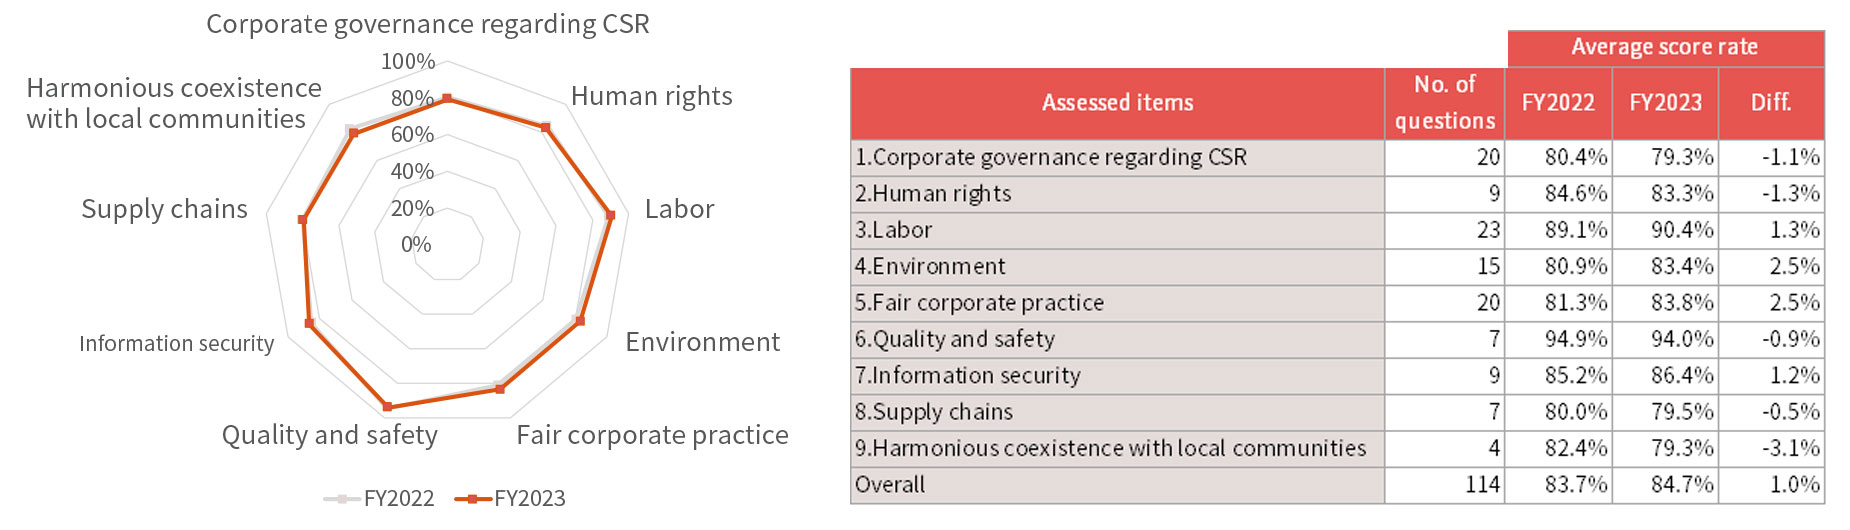Select the Supply chains axis label
The height and width of the screenshot is (530, 1850).
(x=164, y=209)
